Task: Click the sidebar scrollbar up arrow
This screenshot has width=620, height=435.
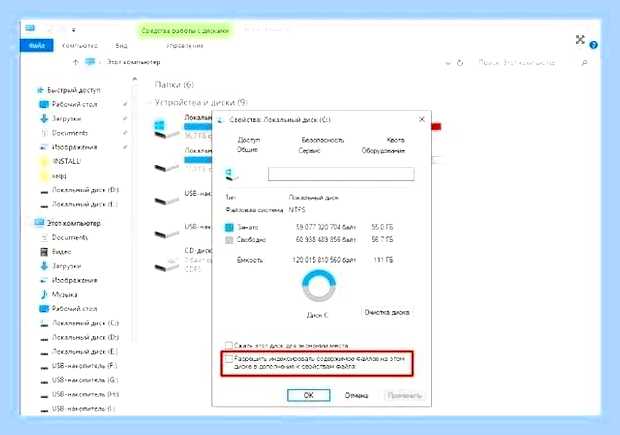Action: (134, 79)
